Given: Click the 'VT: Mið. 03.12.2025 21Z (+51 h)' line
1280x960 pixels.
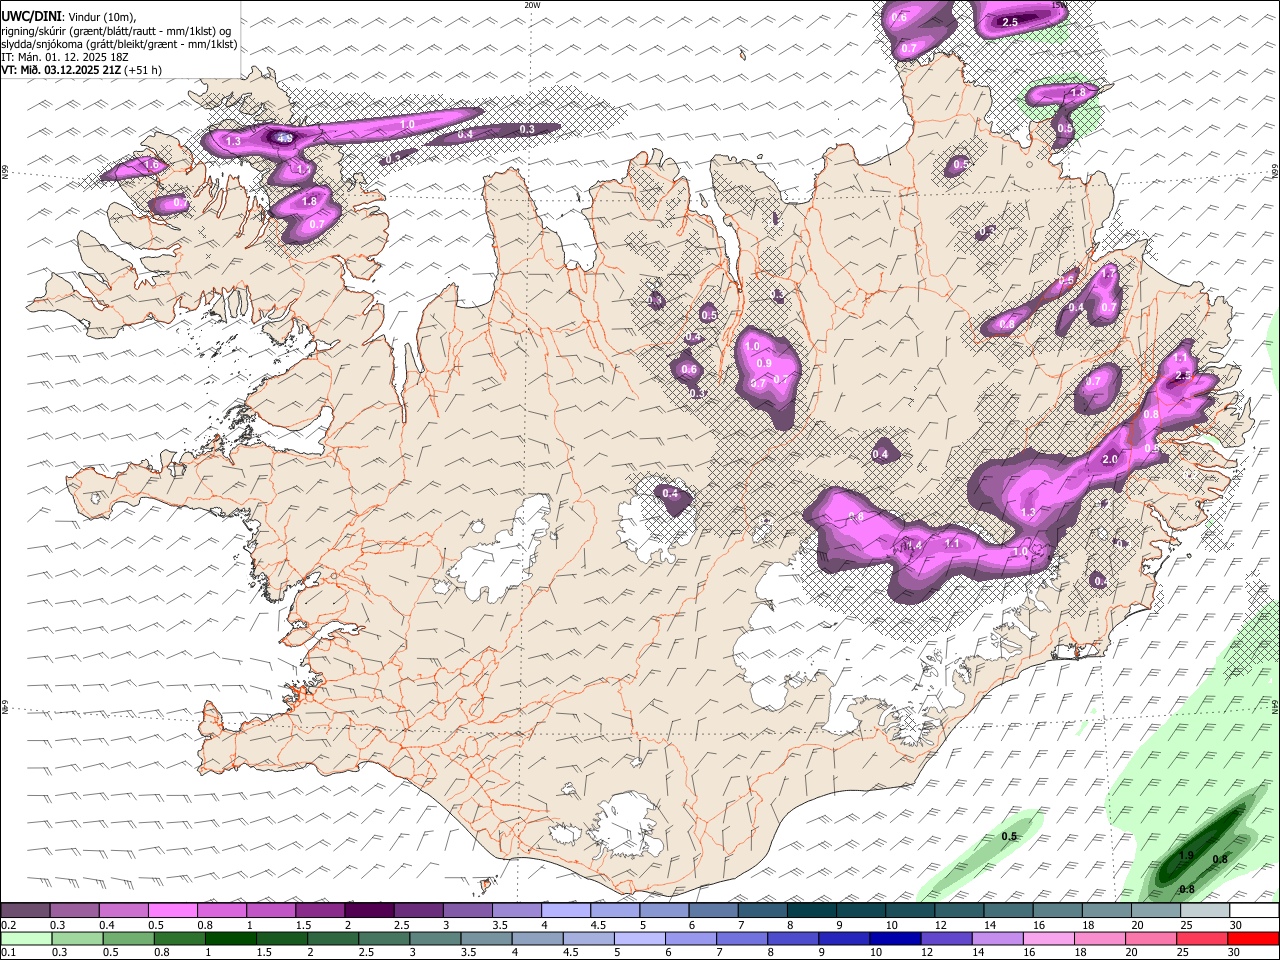Looking at the screenshot, I should click(x=81, y=70).
